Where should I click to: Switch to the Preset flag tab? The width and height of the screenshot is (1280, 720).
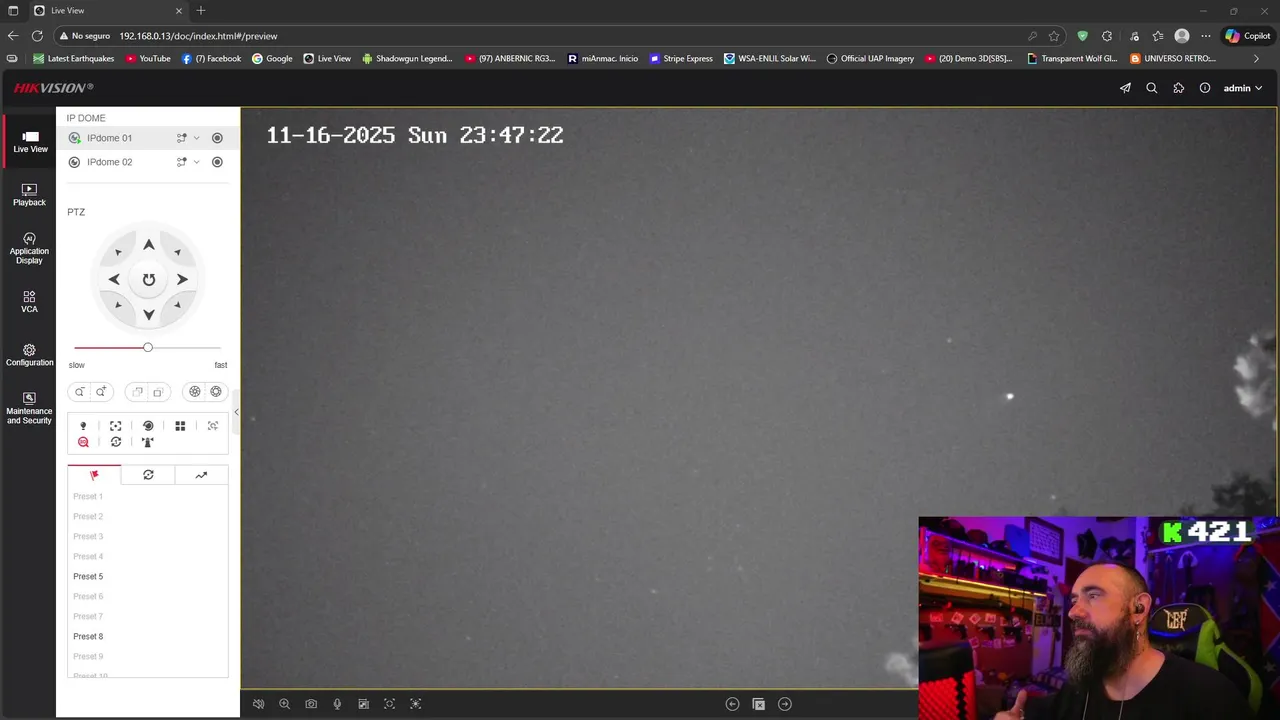[94, 475]
